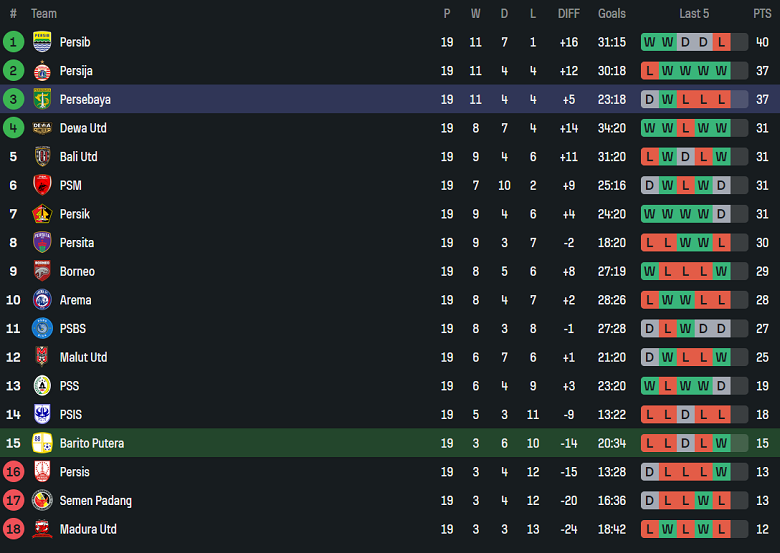Click the rank 1 green position badge

coord(13,42)
